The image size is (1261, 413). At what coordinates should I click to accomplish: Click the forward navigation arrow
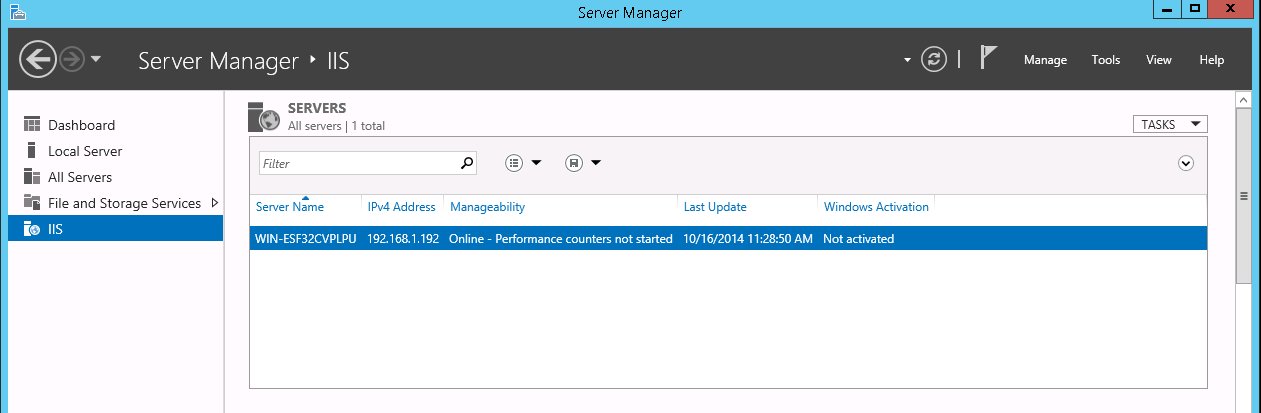(71, 59)
